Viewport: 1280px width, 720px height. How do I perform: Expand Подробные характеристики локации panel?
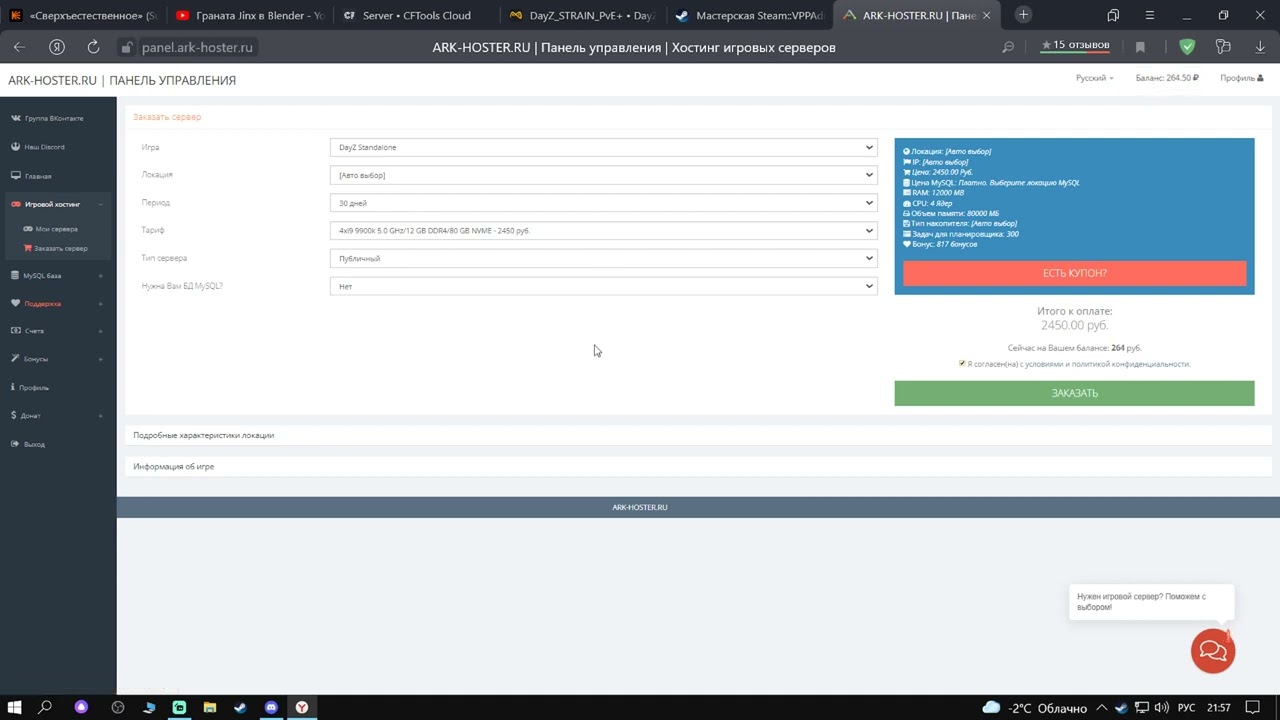pos(203,435)
